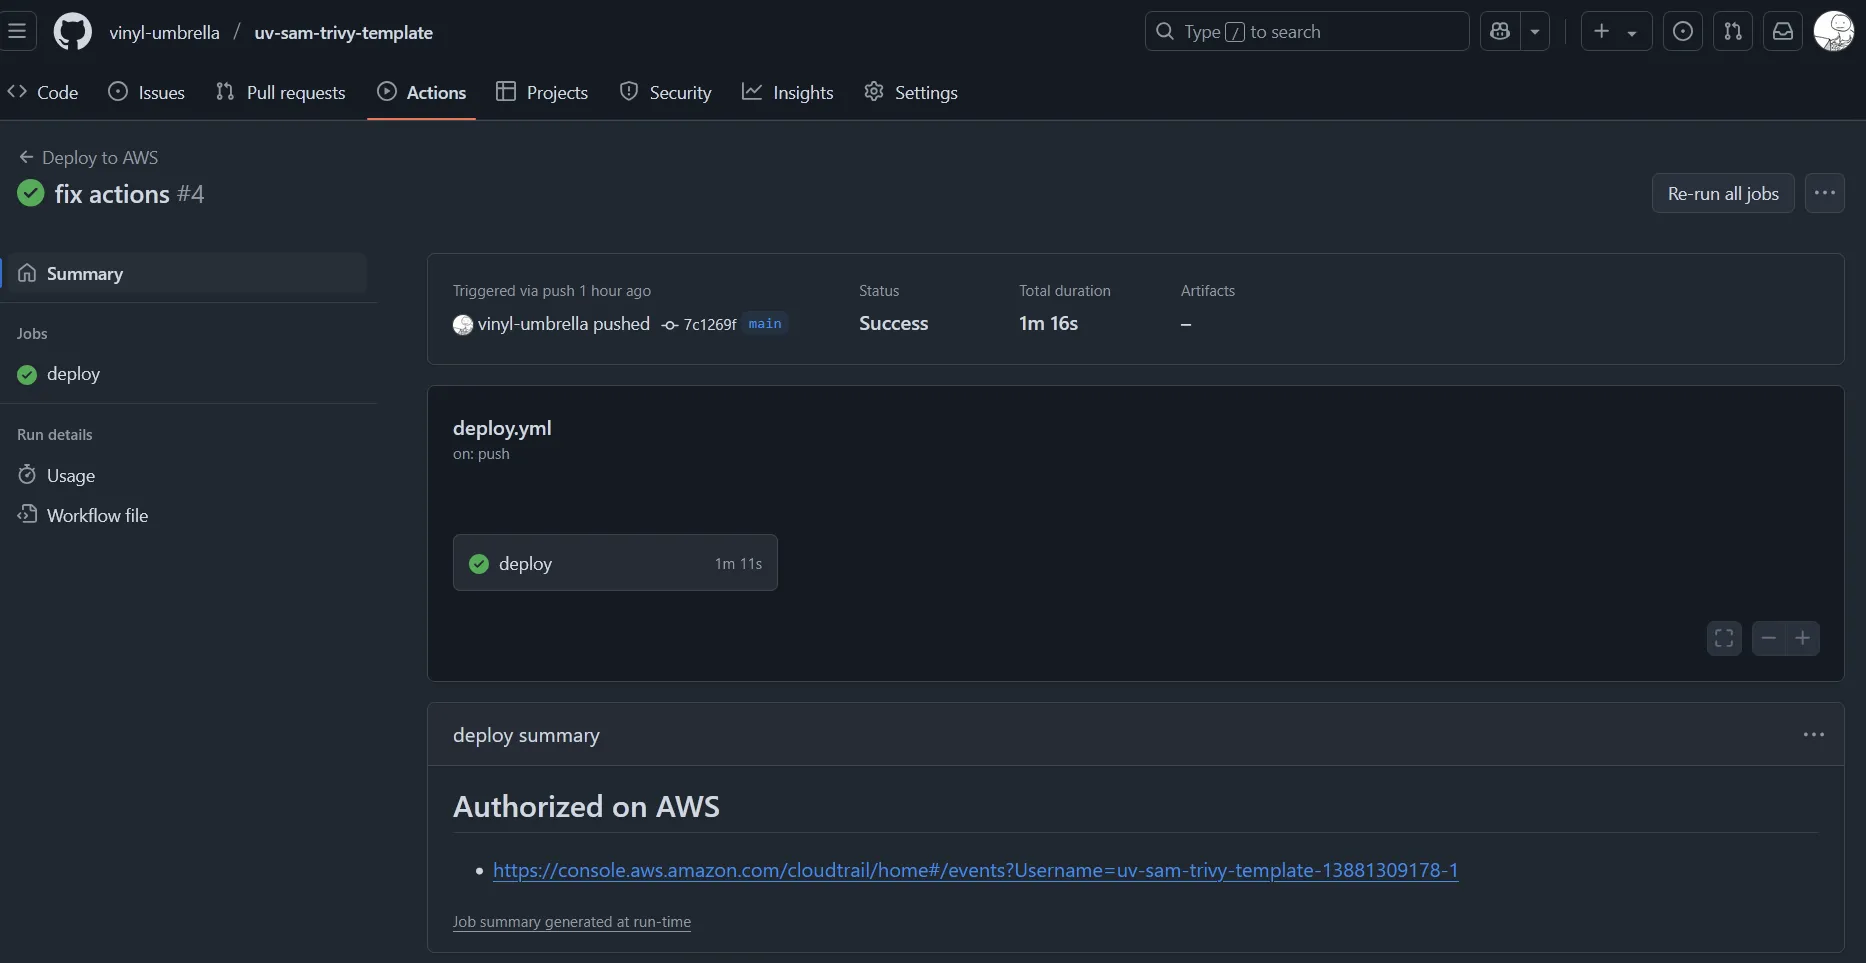Open the CloudTrail events link
Screen dimensions: 1866x963
pos(975,871)
